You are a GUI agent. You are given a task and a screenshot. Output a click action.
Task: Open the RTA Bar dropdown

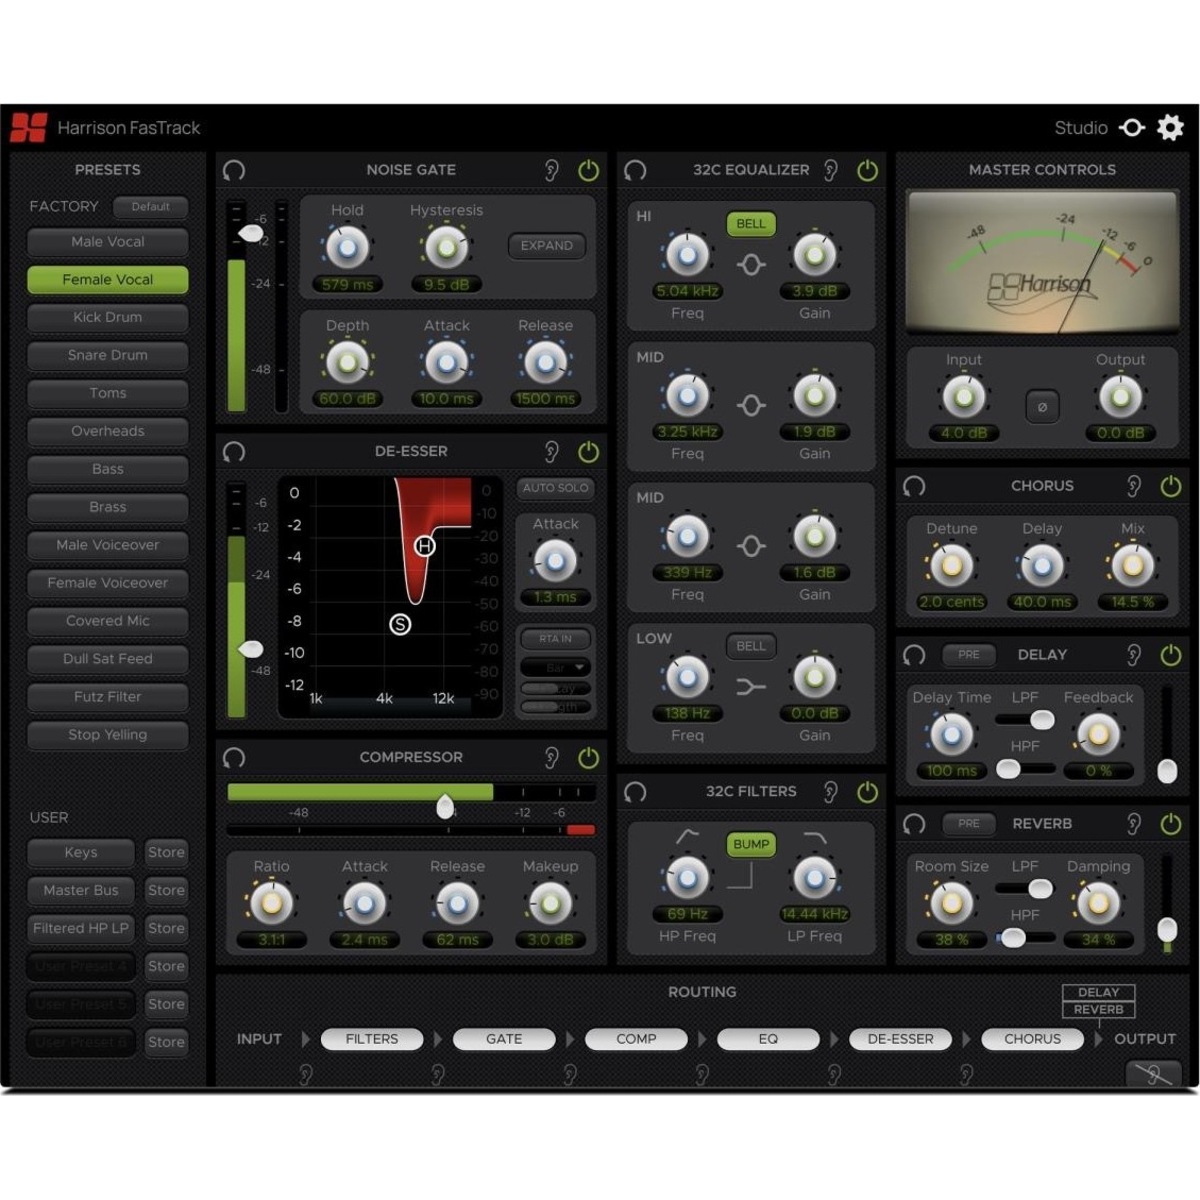coord(556,667)
